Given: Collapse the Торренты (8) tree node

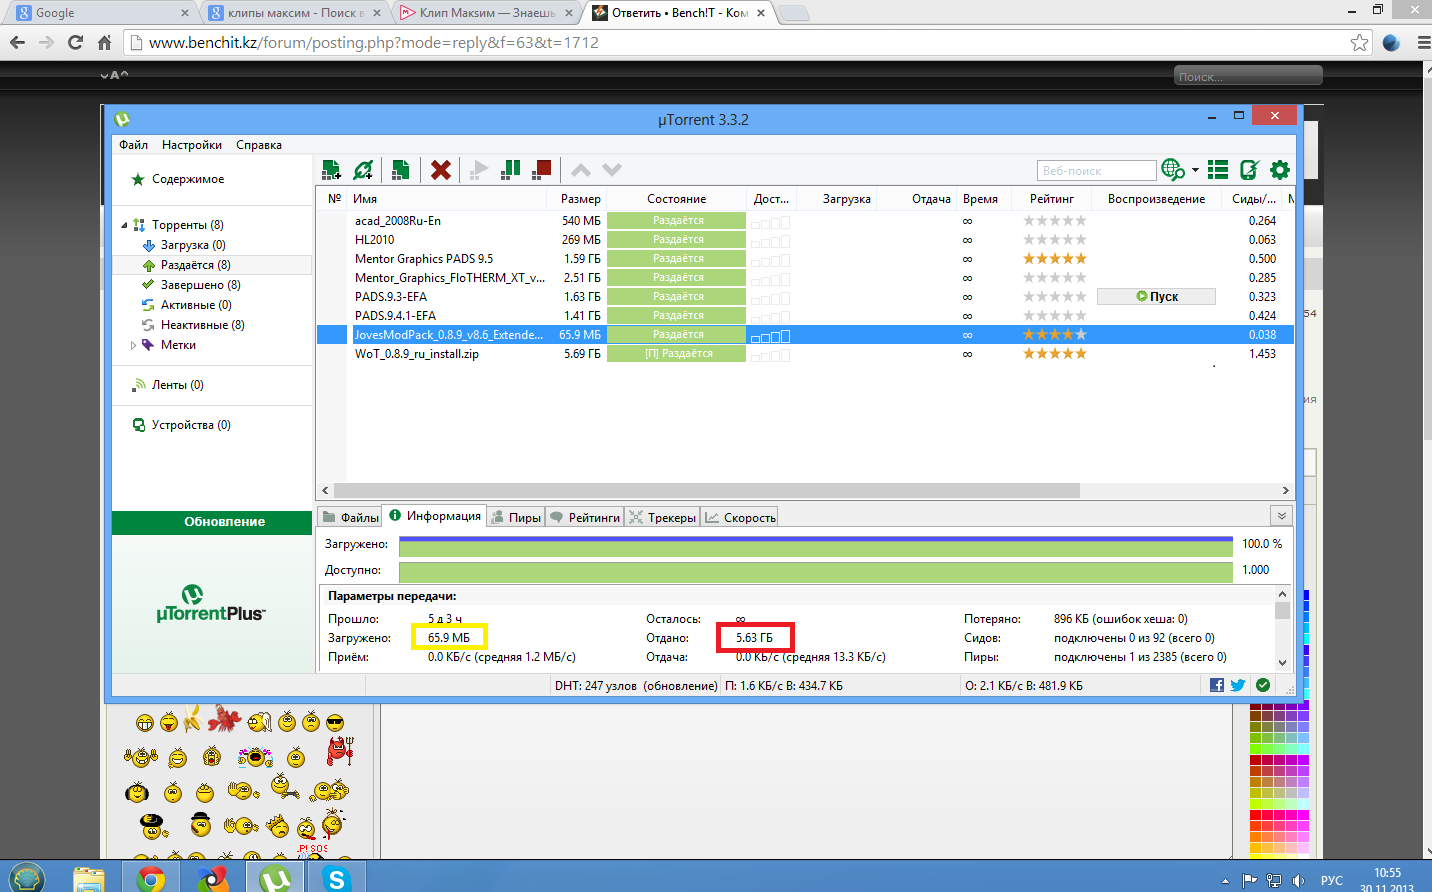Looking at the screenshot, I should coord(125,225).
